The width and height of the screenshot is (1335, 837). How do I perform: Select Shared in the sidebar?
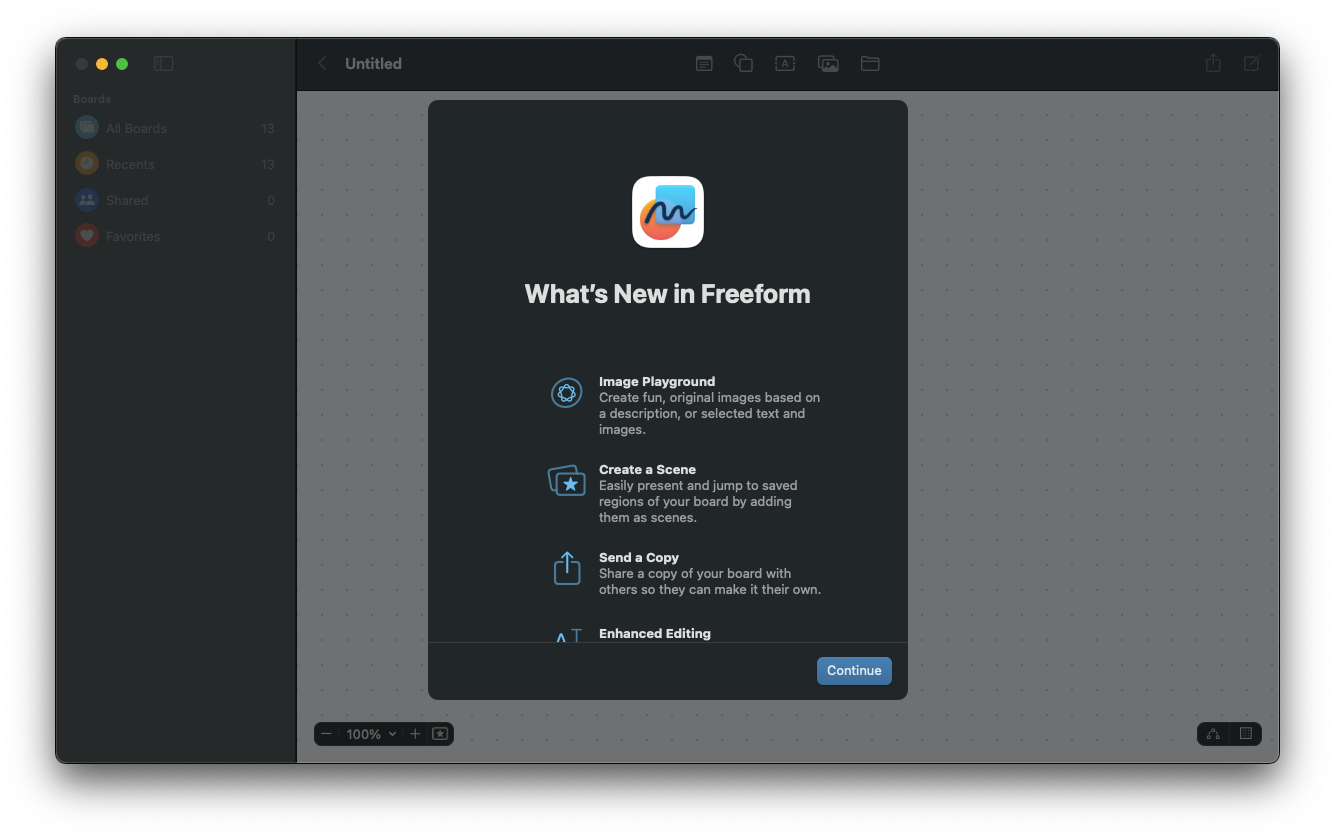click(x=175, y=200)
